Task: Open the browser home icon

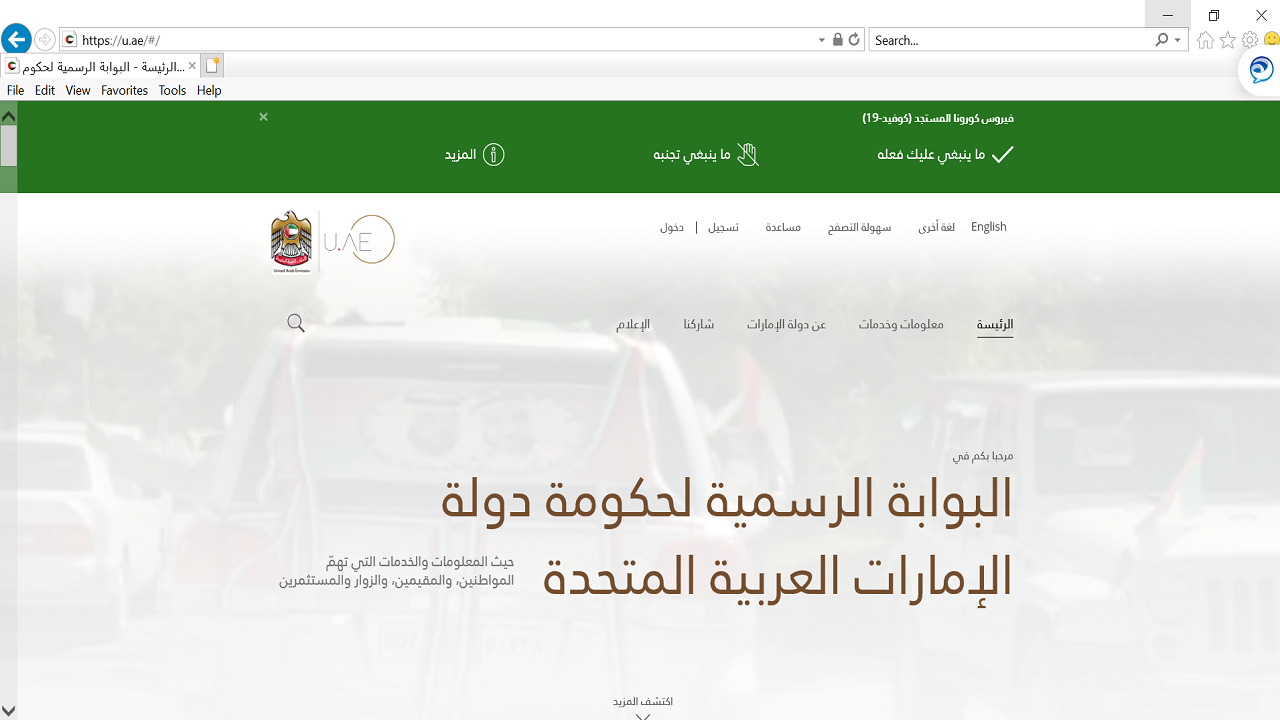Action: pos(1205,40)
